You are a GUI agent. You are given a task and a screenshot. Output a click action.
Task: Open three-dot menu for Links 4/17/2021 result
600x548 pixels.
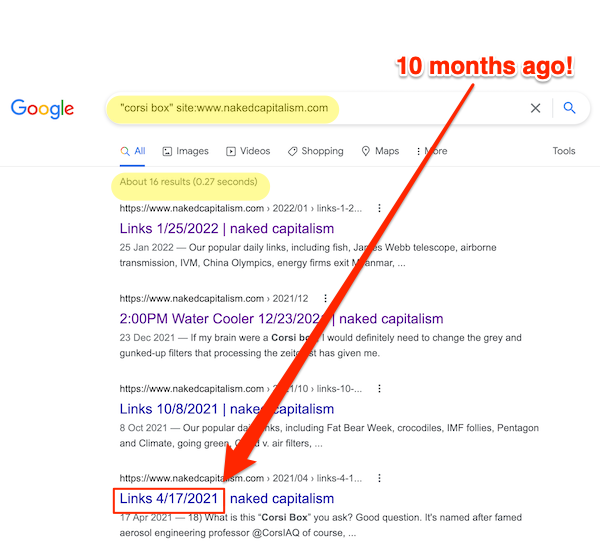(x=379, y=478)
